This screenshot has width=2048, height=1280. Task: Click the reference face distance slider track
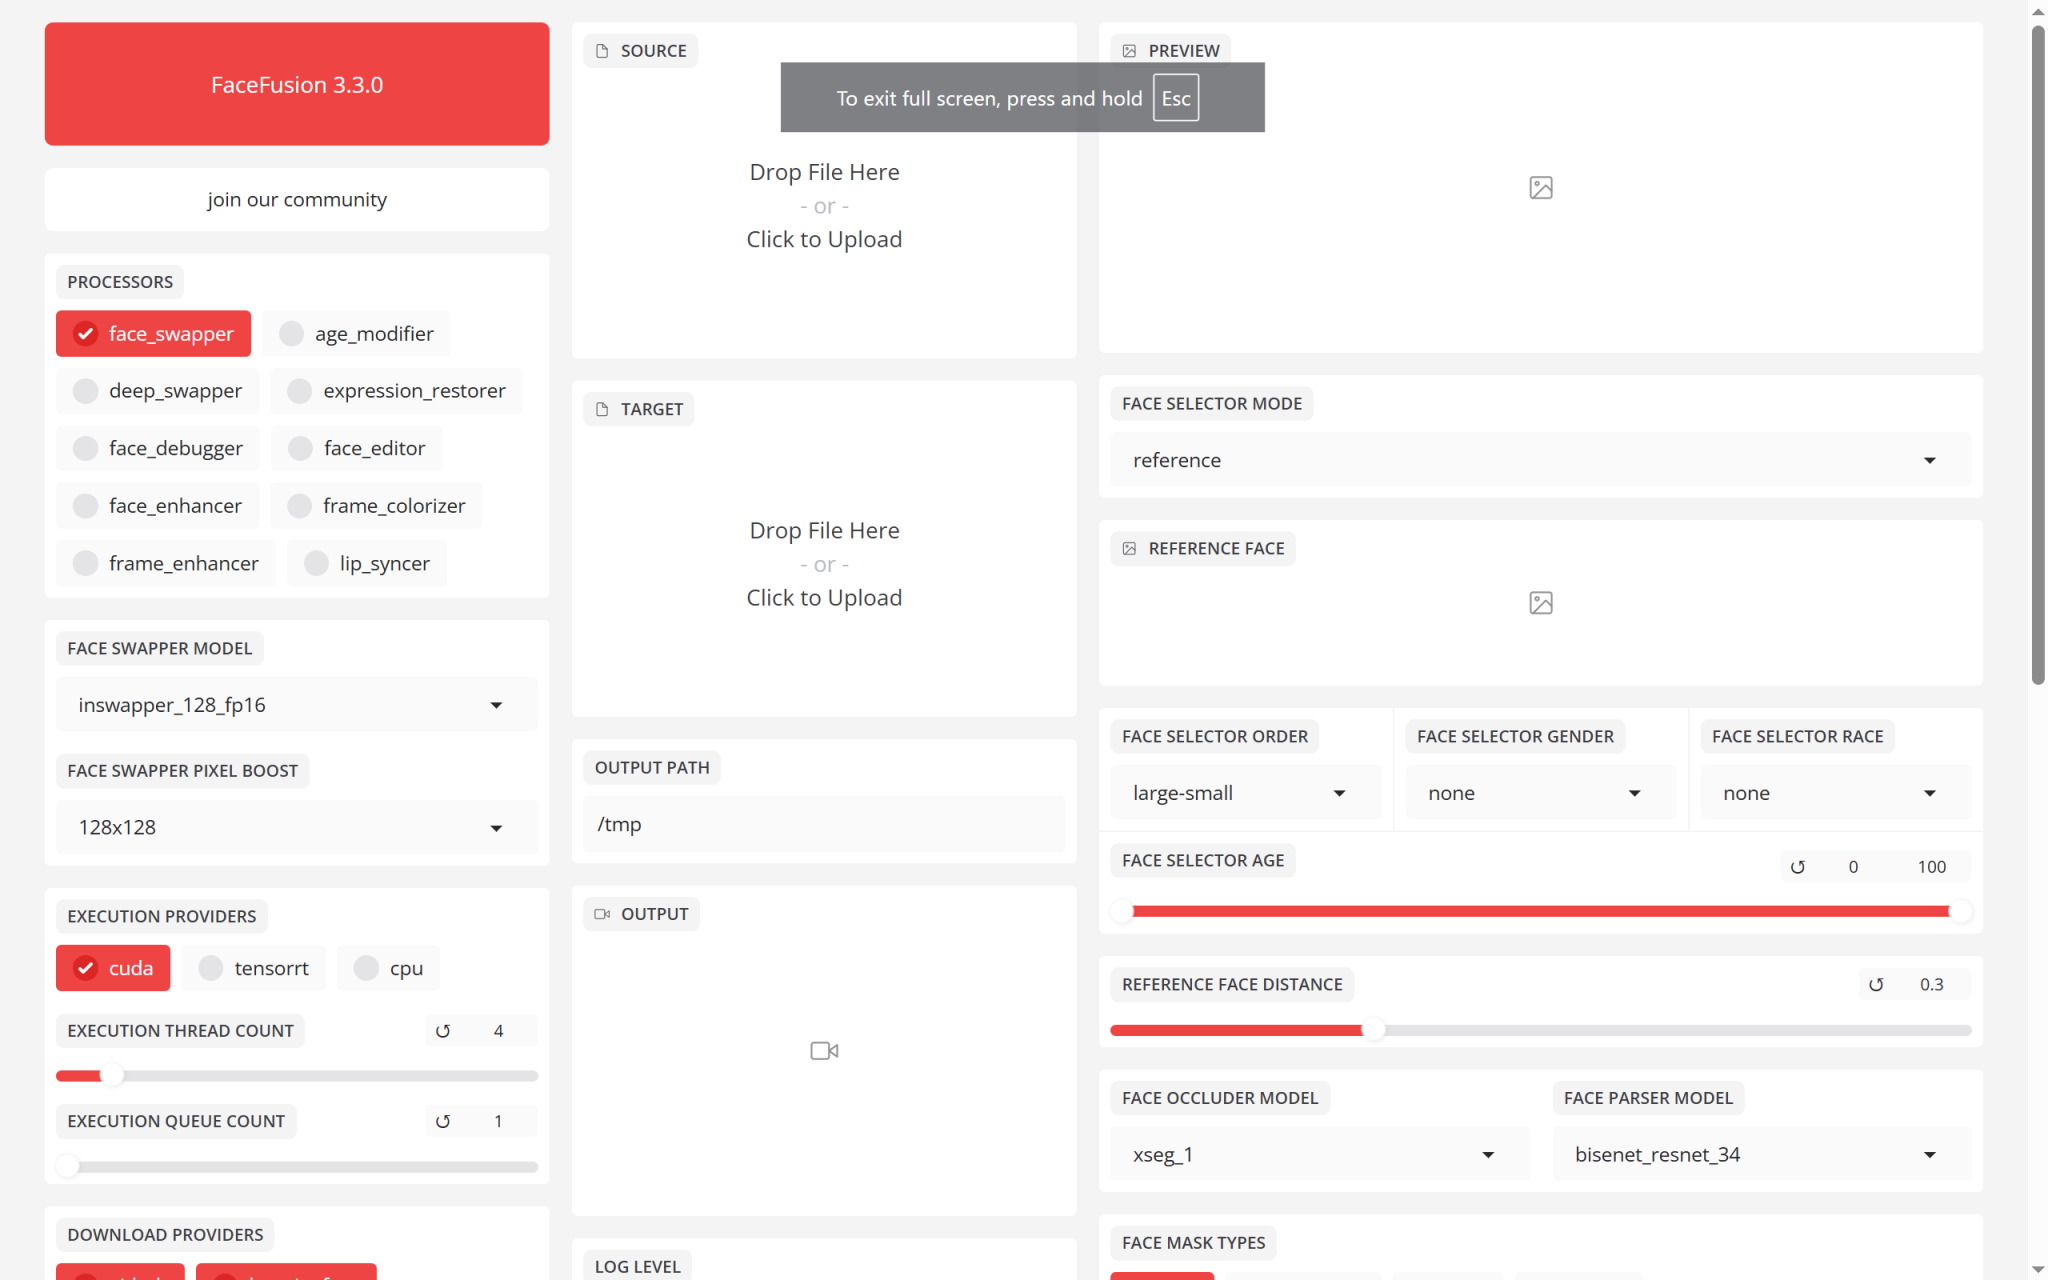point(1600,1030)
